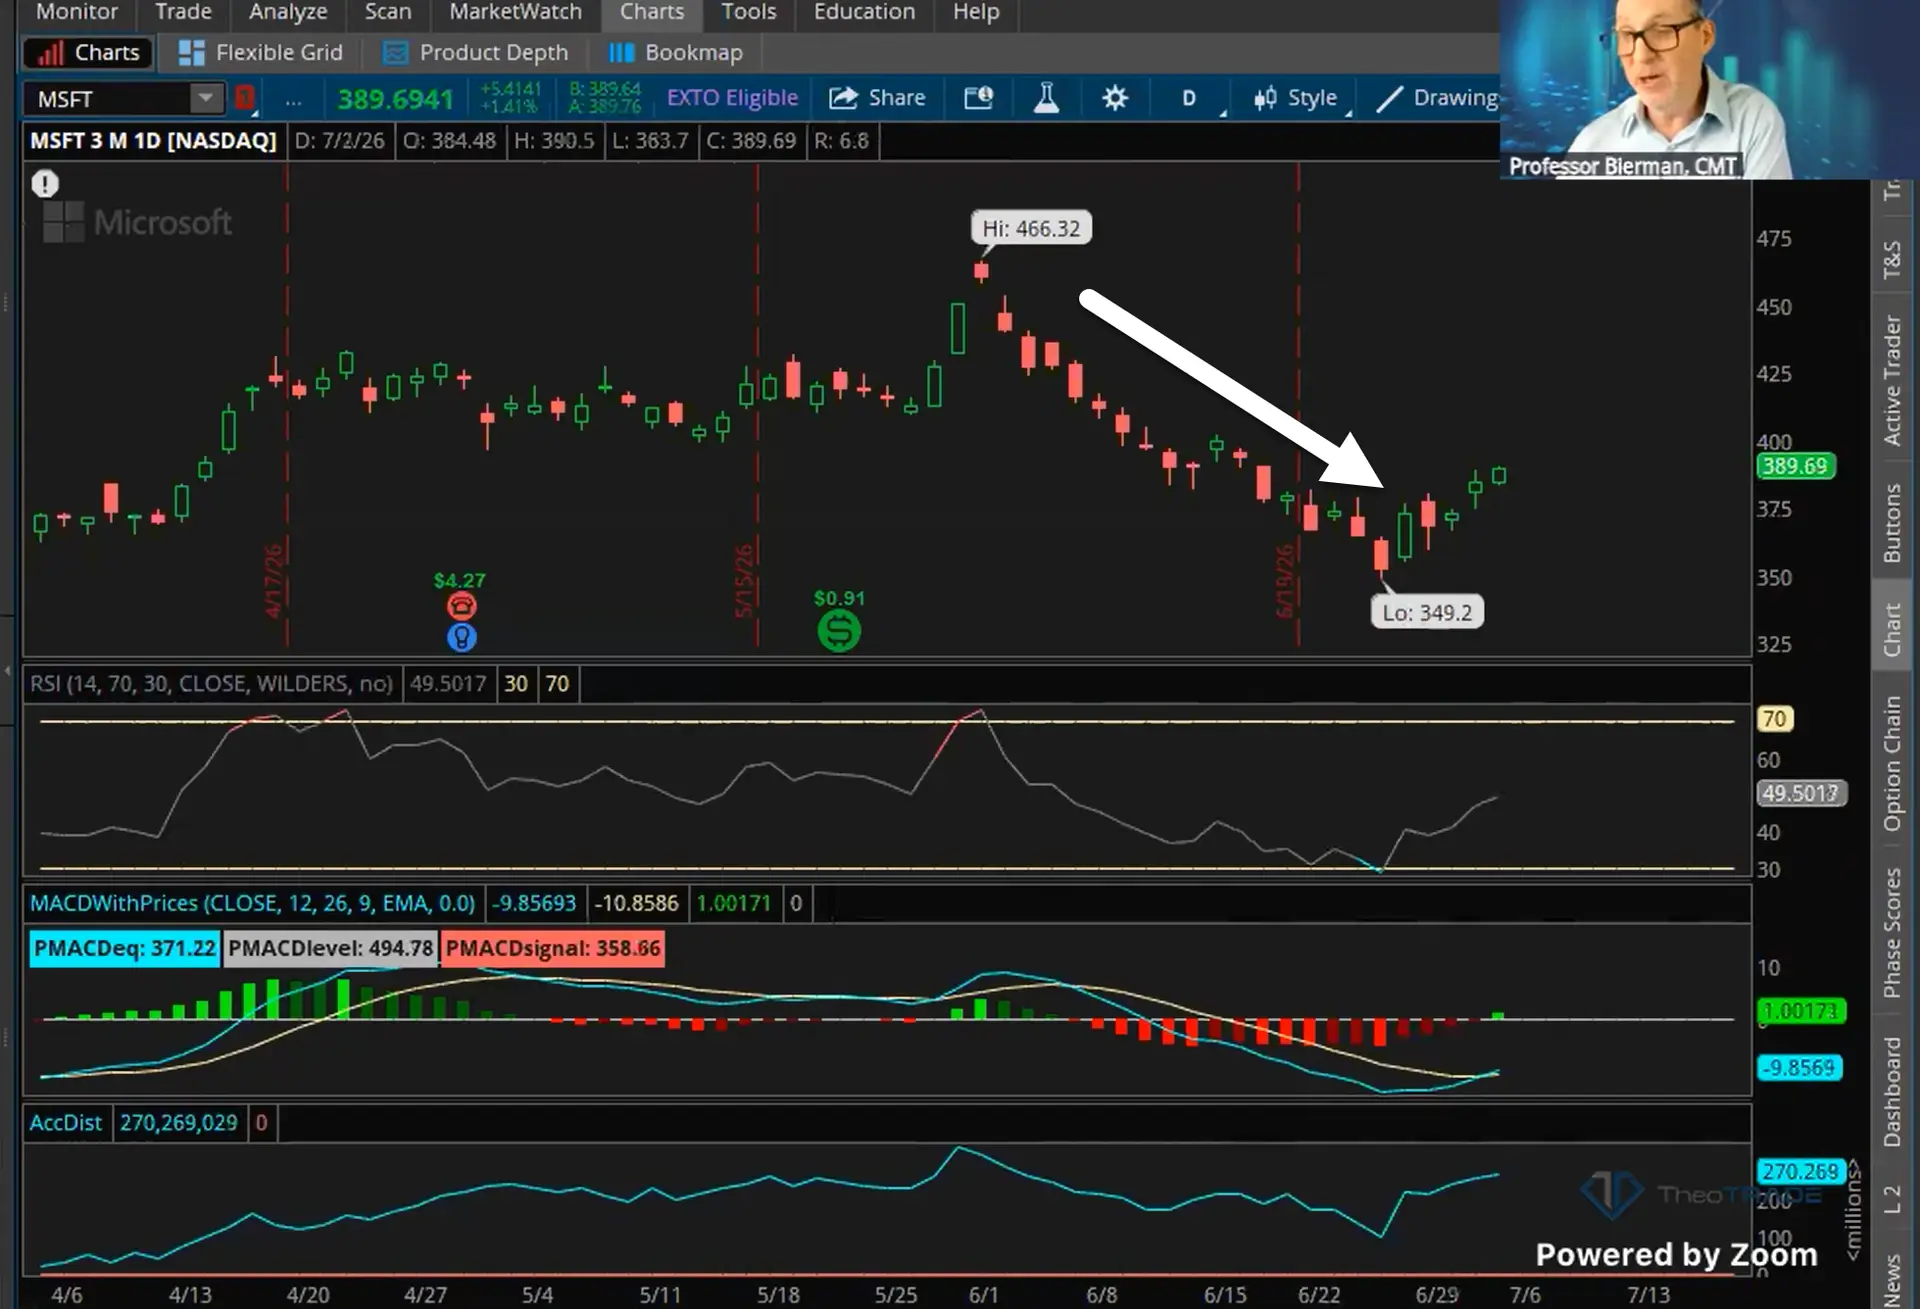Viewport: 1920px width, 1309px height.
Task: Open the Analyze tab
Action: [288, 12]
